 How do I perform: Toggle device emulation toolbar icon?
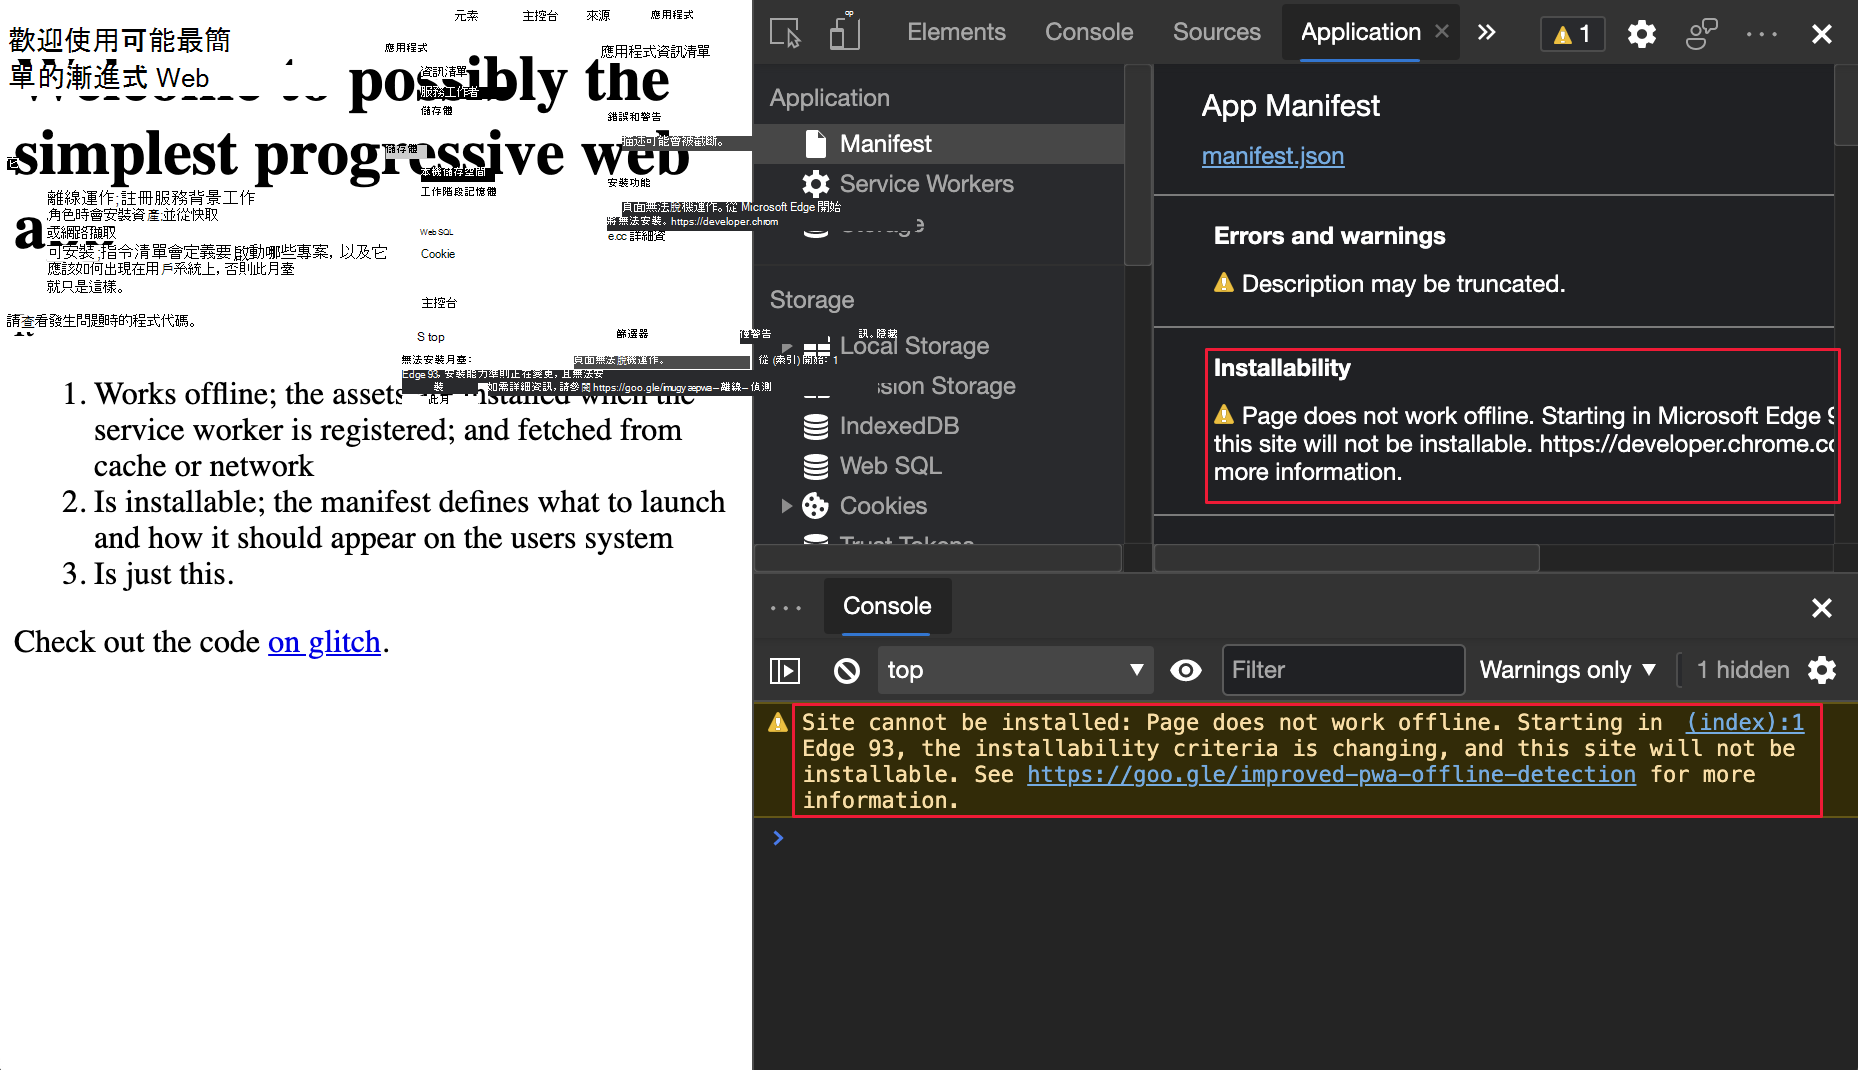(x=845, y=33)
